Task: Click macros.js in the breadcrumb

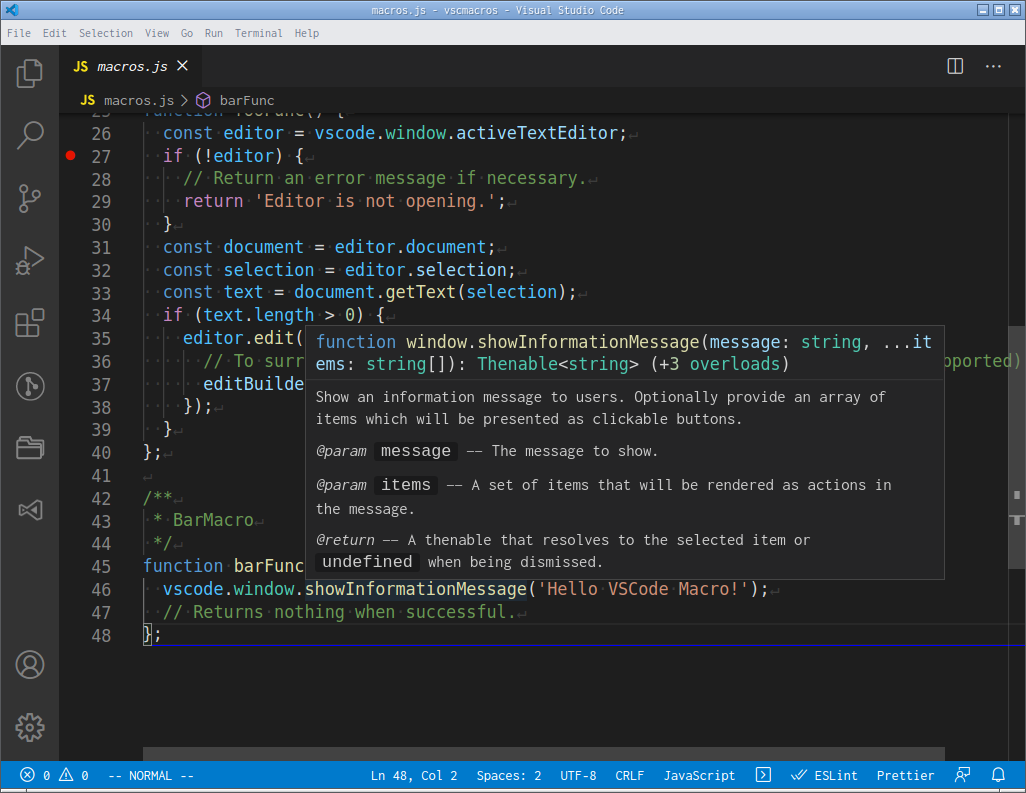Action: (139, 100)
